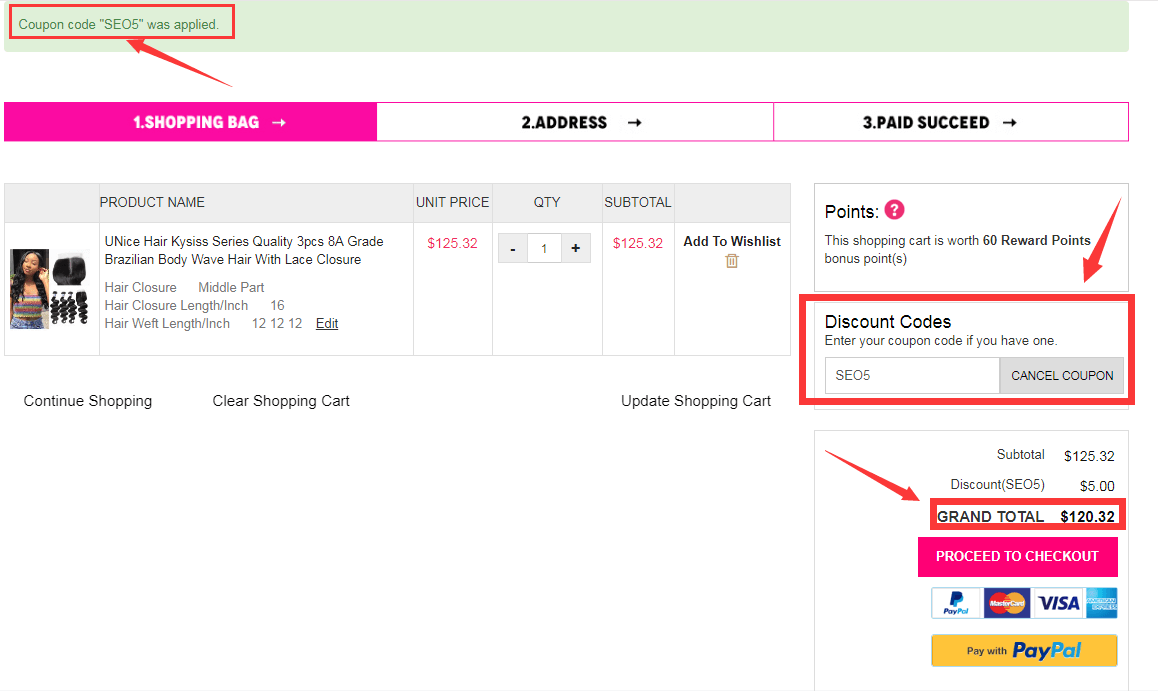Click the Discount(SEO5) $5.00 amount
The height and width of the screenshot is (691, 1158).
pos(1097,486)
